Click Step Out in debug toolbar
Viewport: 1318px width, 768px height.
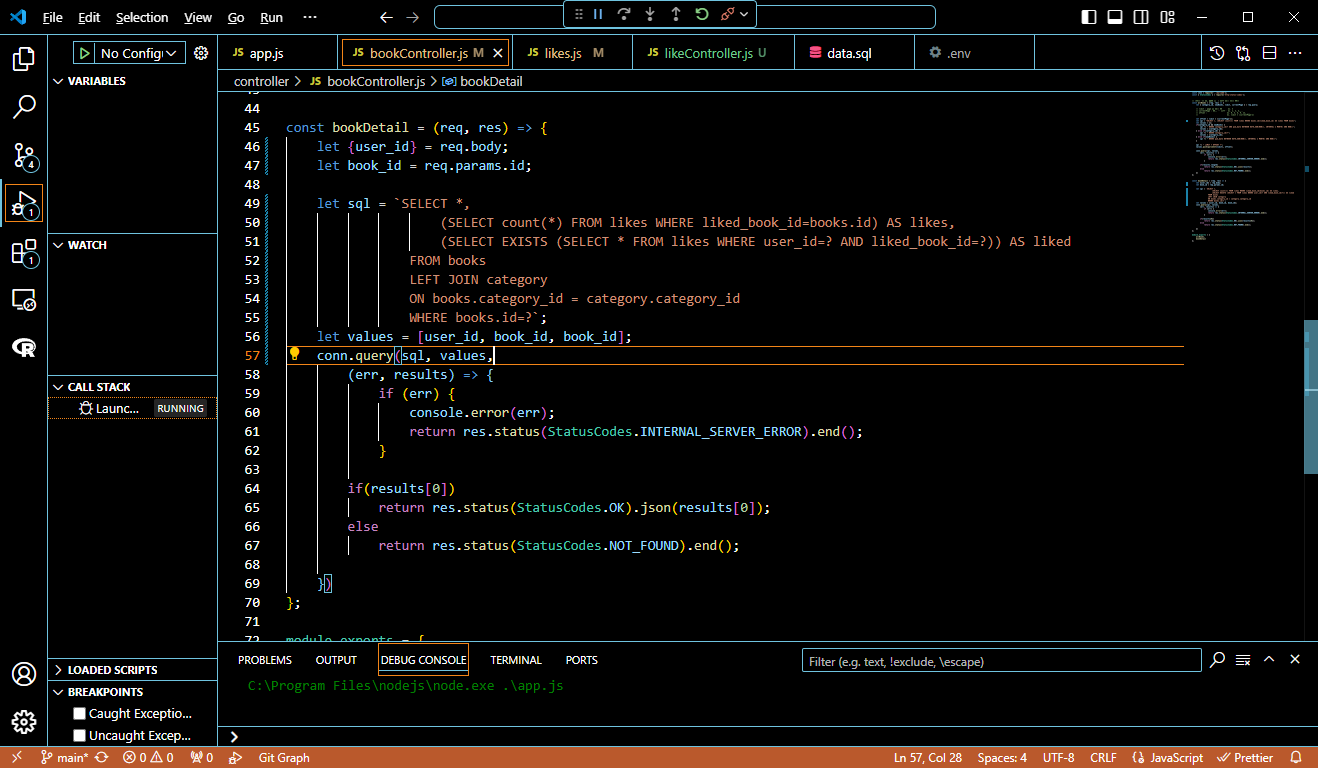click(x=676, y=14)
